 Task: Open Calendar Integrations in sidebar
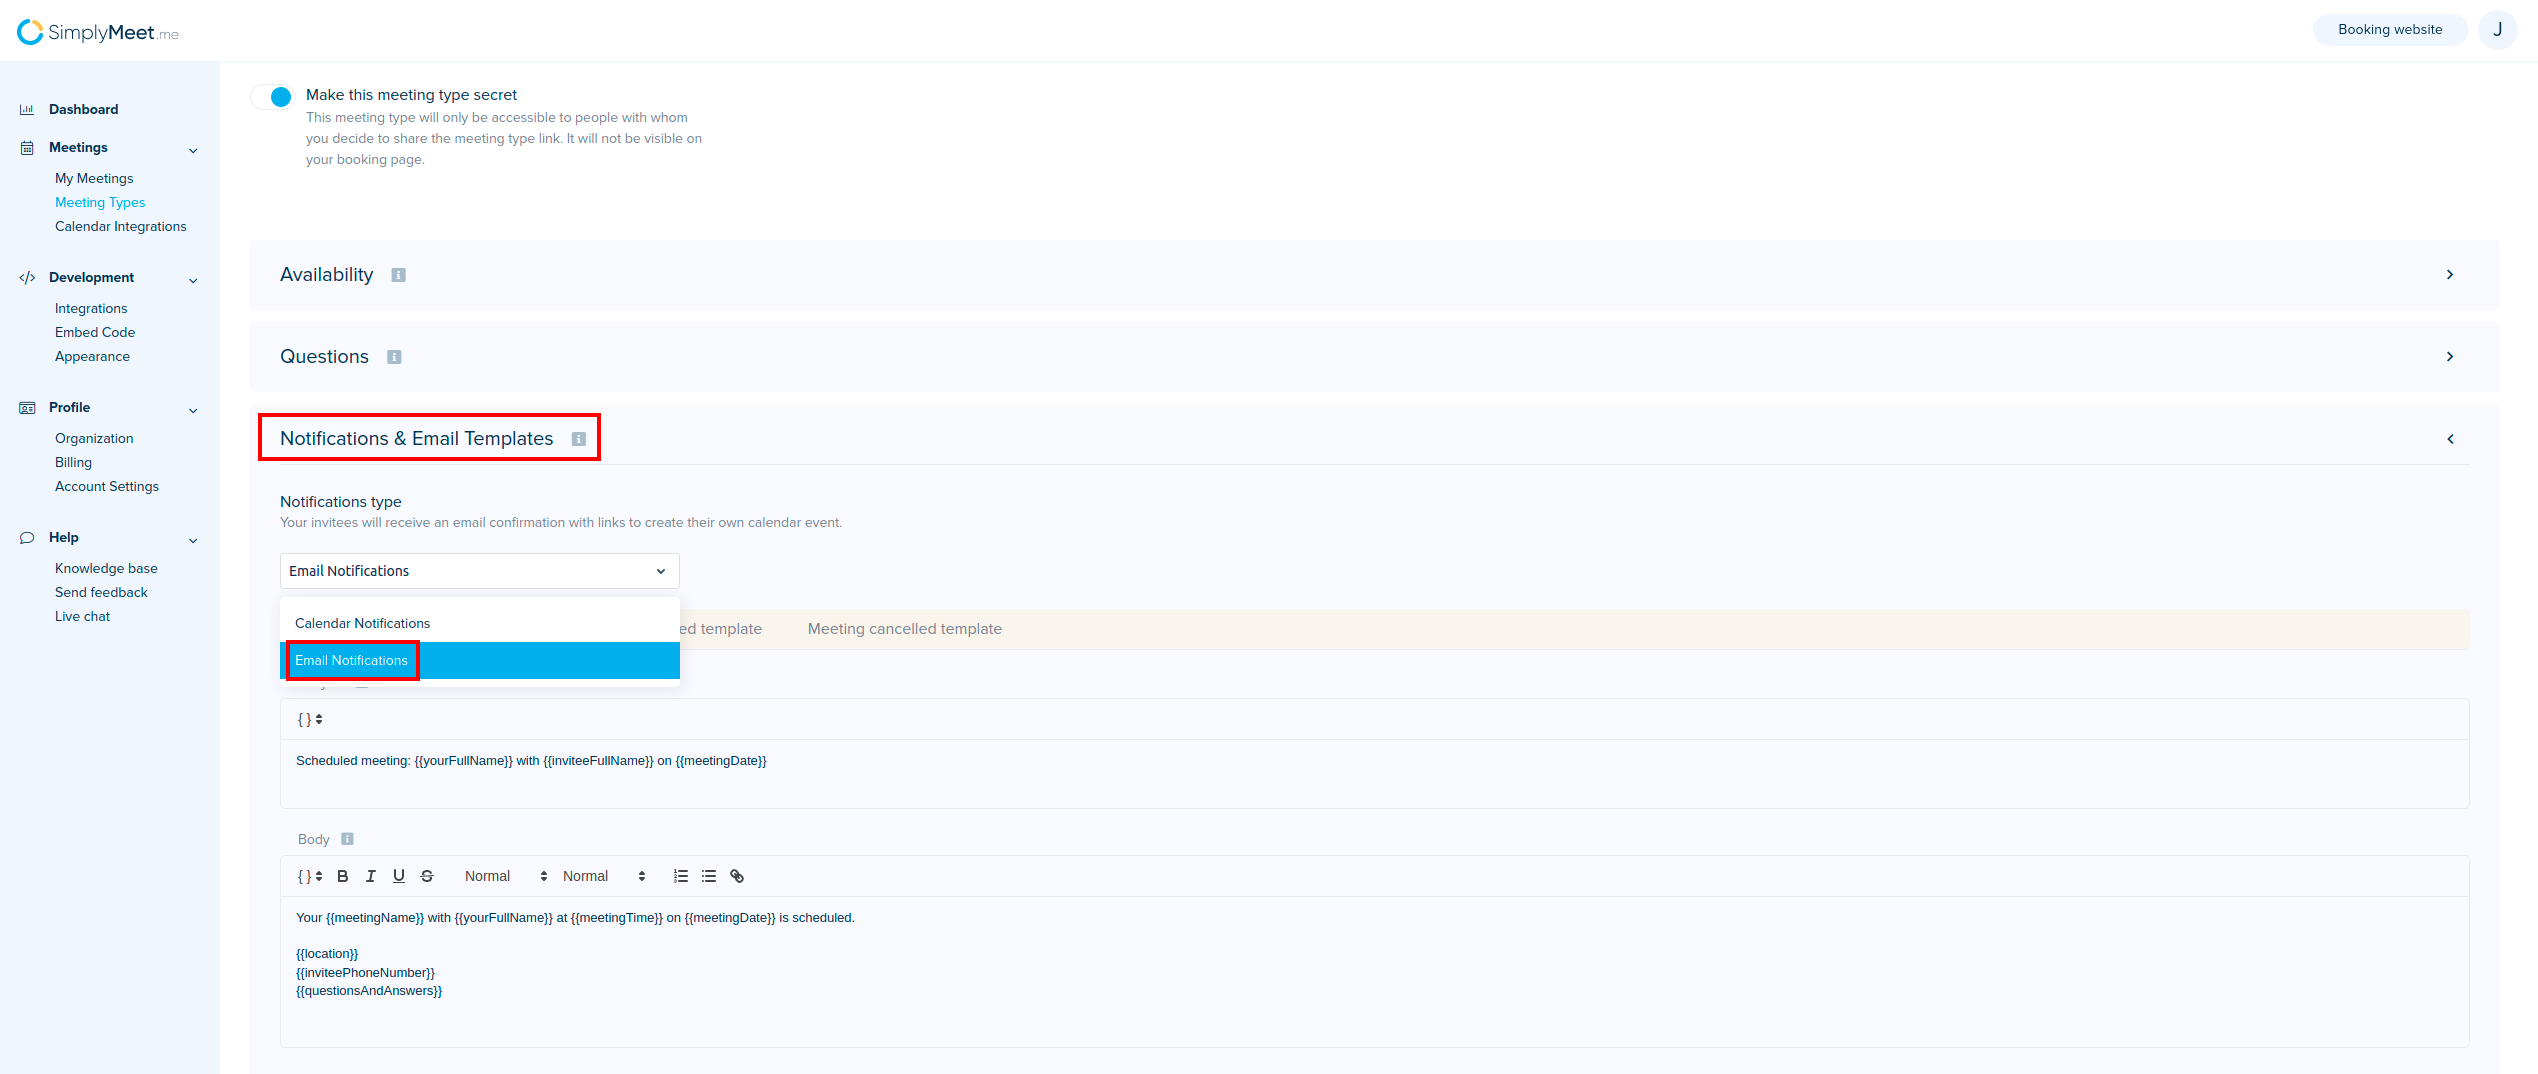point(121,227)
